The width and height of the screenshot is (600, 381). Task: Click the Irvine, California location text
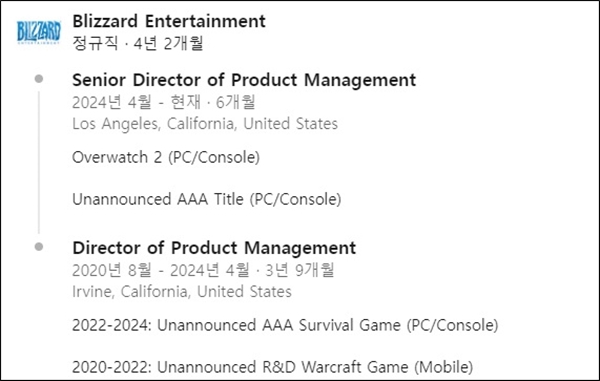[x=182, y=292]
